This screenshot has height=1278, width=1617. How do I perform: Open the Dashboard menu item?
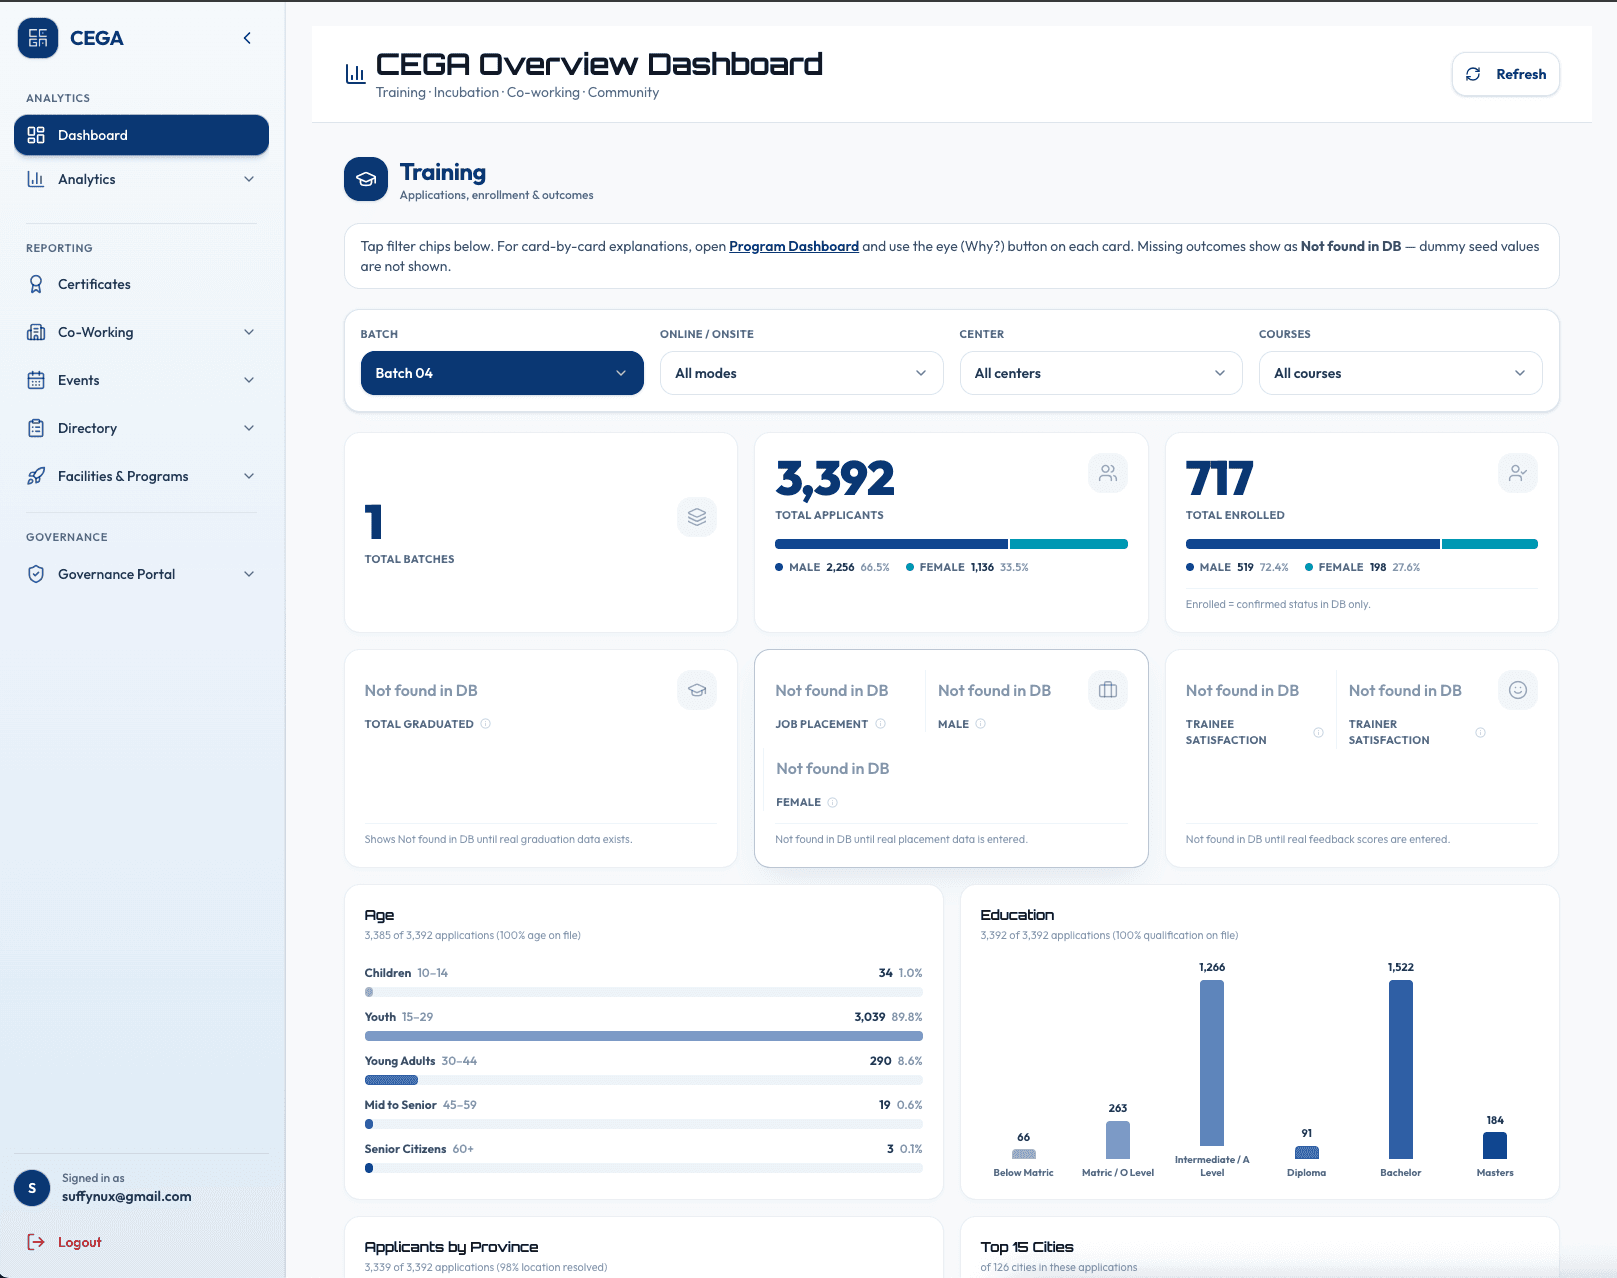141,135
